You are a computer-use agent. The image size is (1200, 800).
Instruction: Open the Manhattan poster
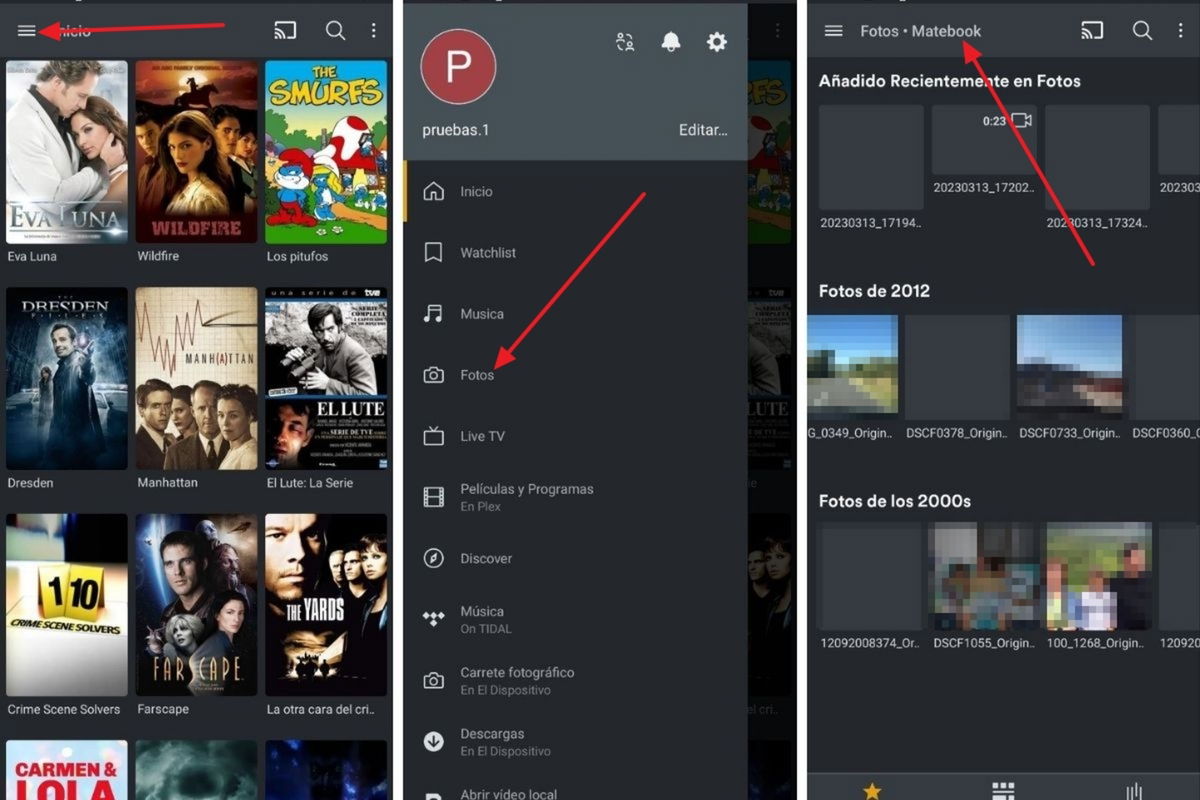196,379
